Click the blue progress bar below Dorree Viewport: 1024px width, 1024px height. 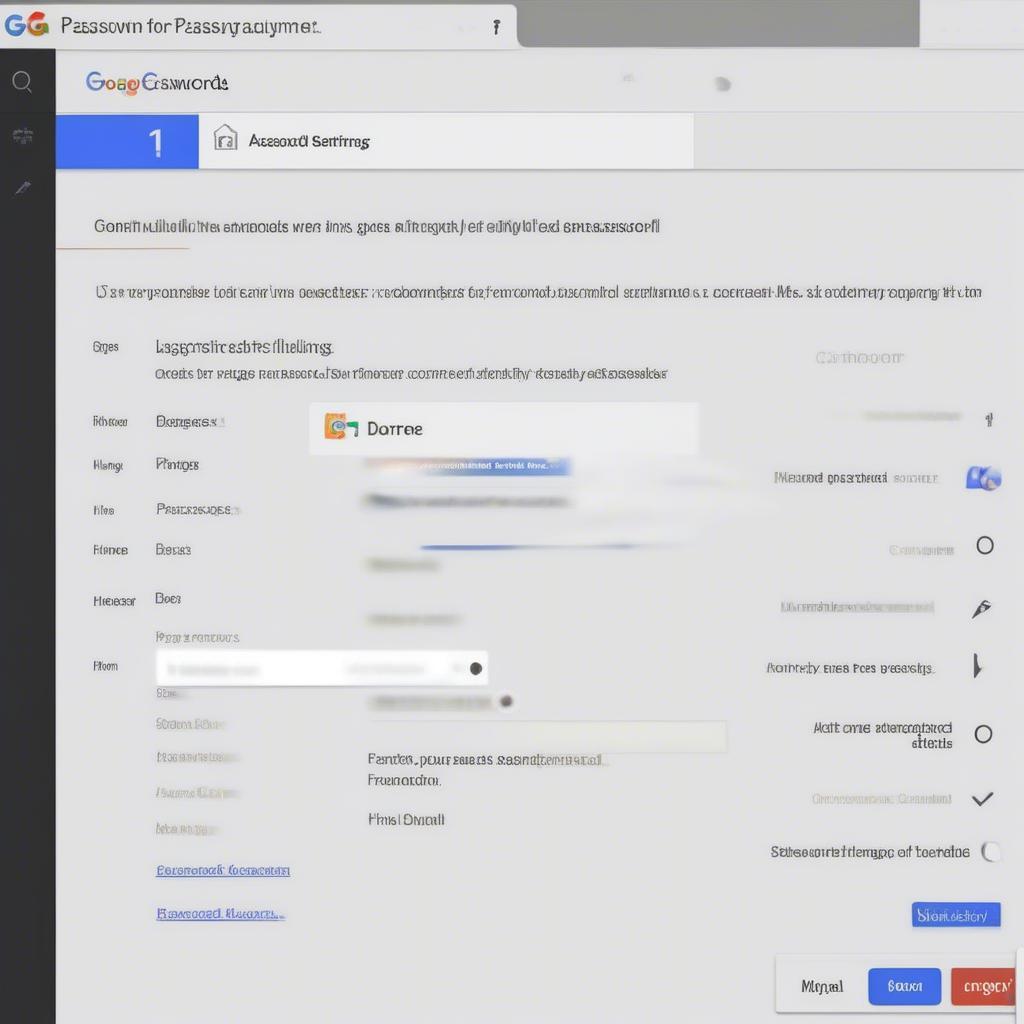[x=467, y=466]
